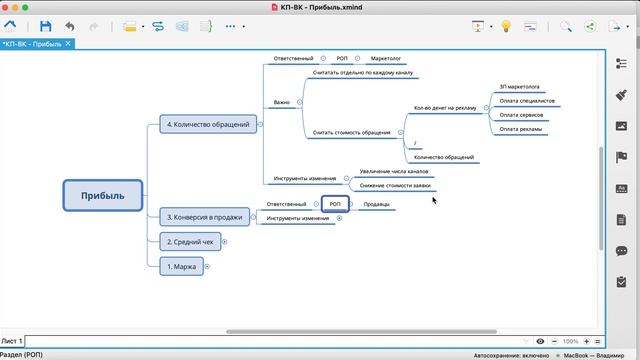Redo the last undone action
This screenshot has height=360, width=640.
coord(94,27)
